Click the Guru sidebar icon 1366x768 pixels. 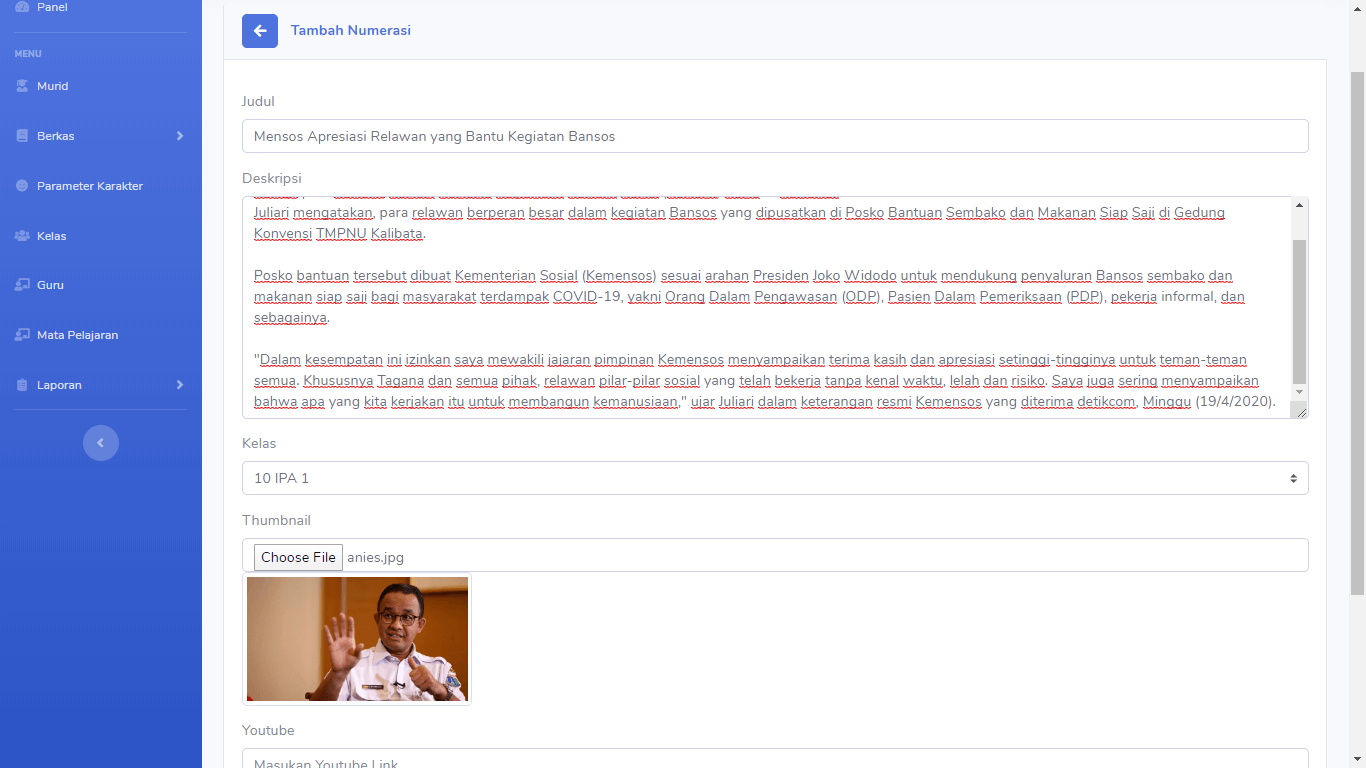(x=22, y=285)
